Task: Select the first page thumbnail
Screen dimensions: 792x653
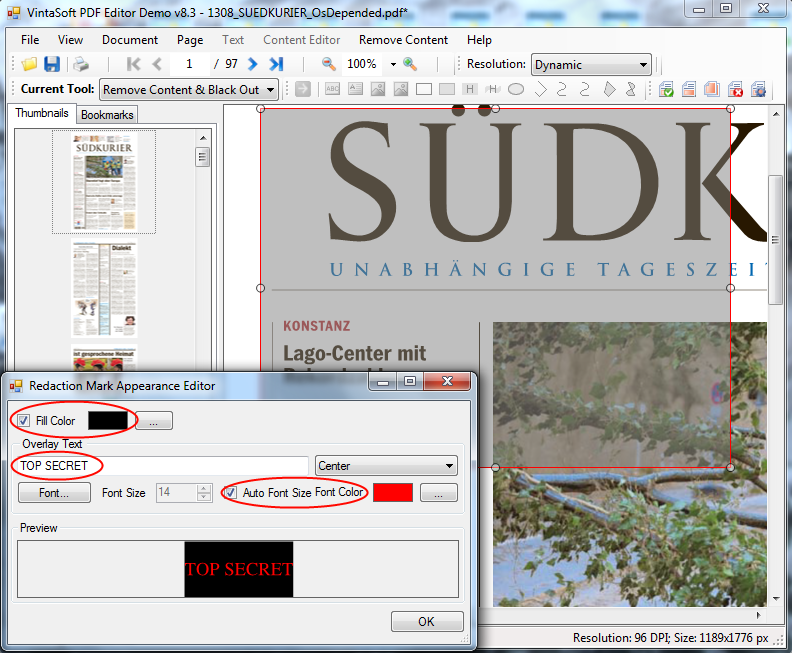Action: (104, 182)
